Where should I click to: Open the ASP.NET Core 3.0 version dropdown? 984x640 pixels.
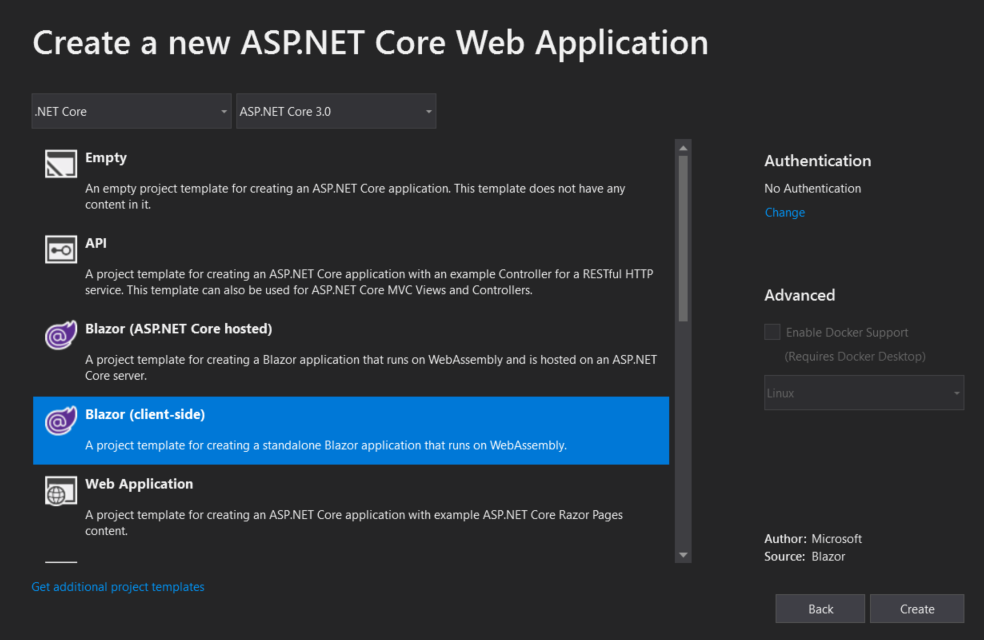click(336, 111)
